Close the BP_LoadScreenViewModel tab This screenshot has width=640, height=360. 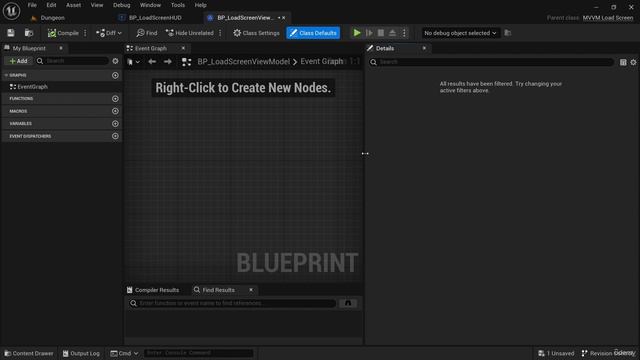click(x=284, y=18)
